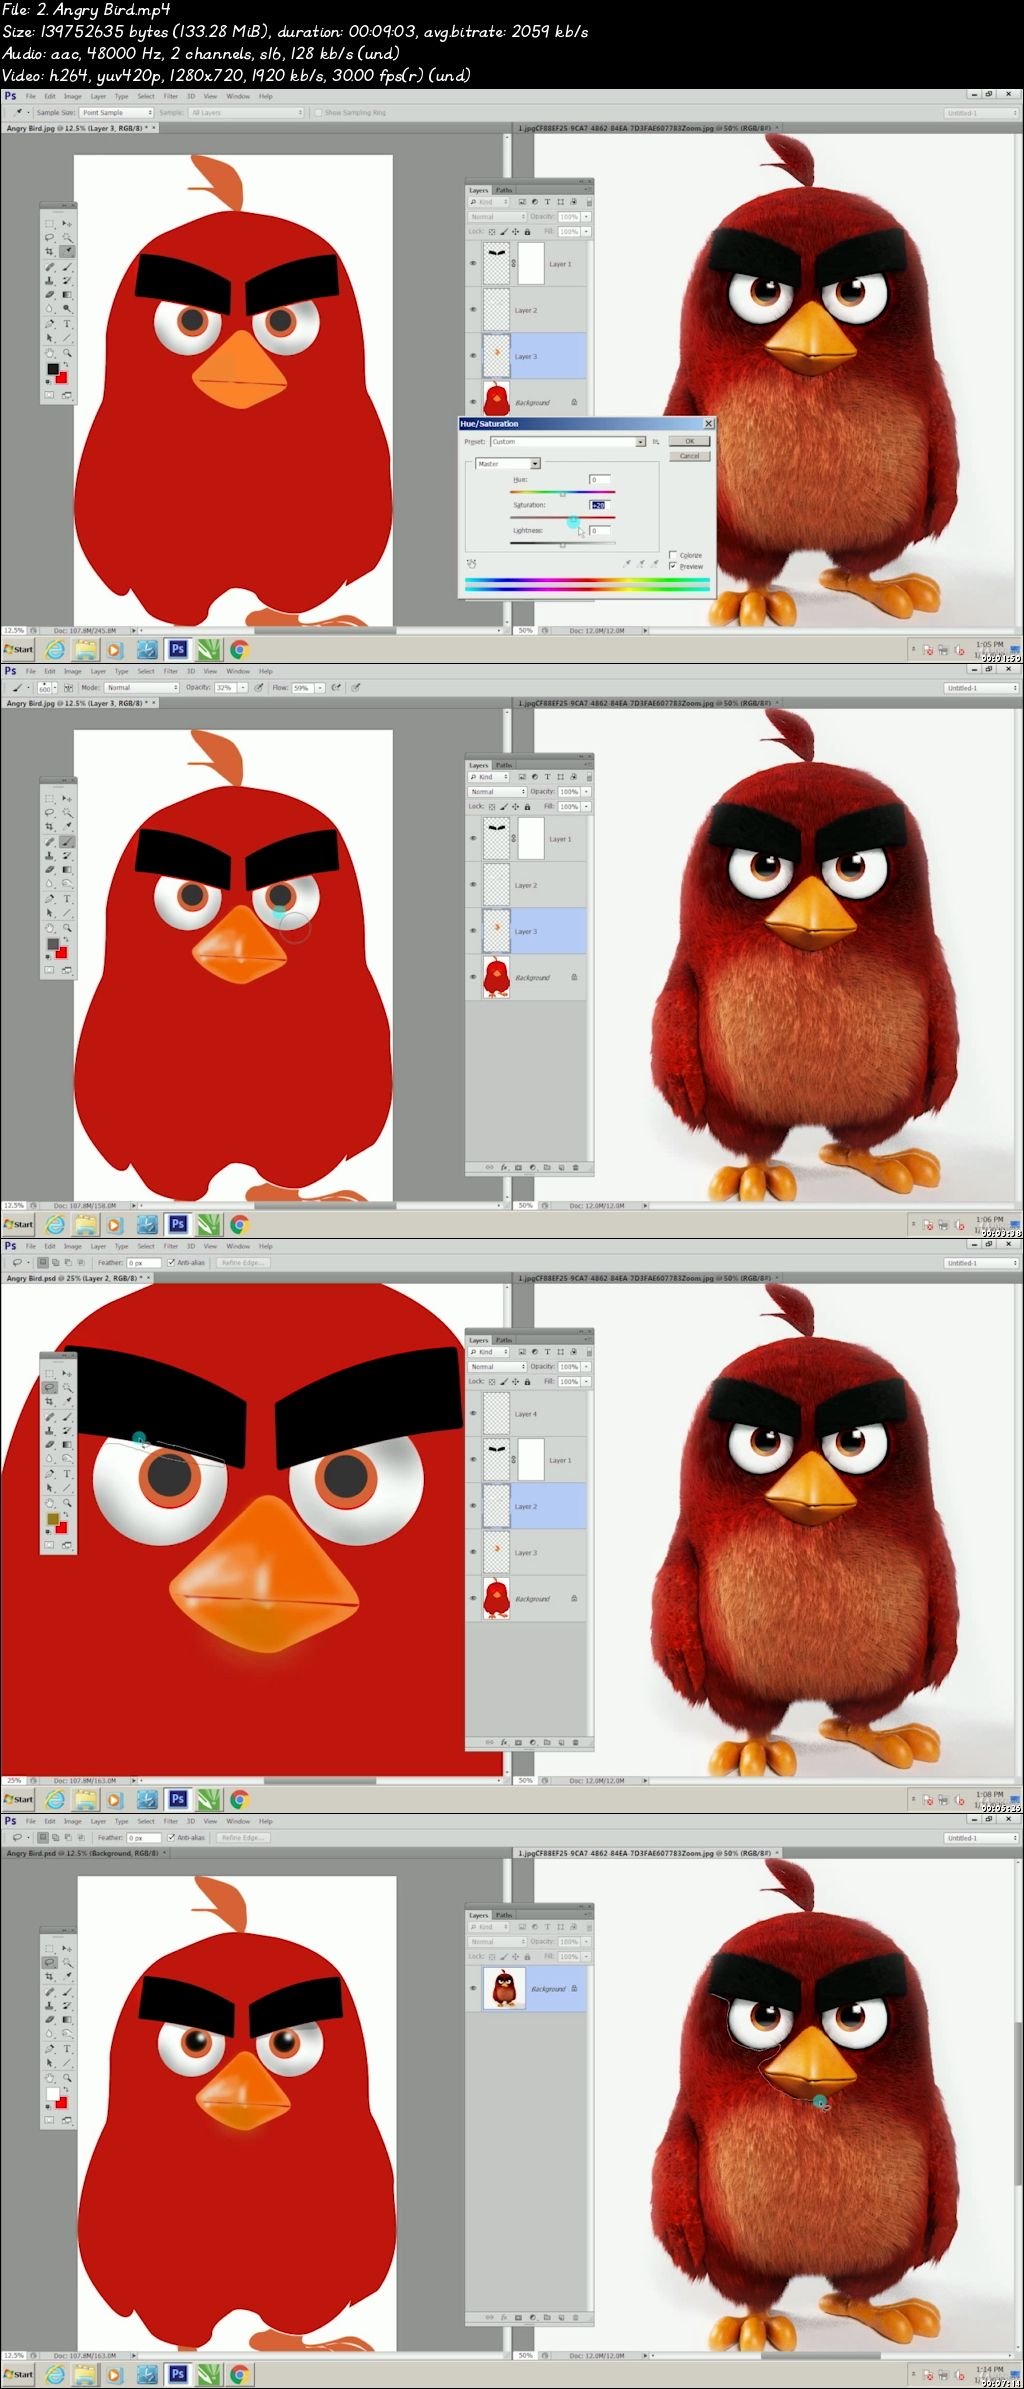Select the Zoom tool in the Layer 4 frame's toolbox
This screenshot has height=2389, width=1024.
click(67, 1502)
